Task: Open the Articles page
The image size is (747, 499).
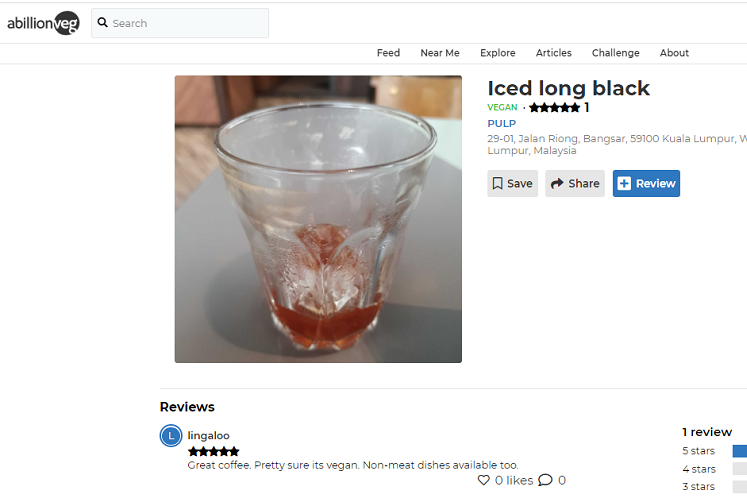Action: tap(554, 53)
